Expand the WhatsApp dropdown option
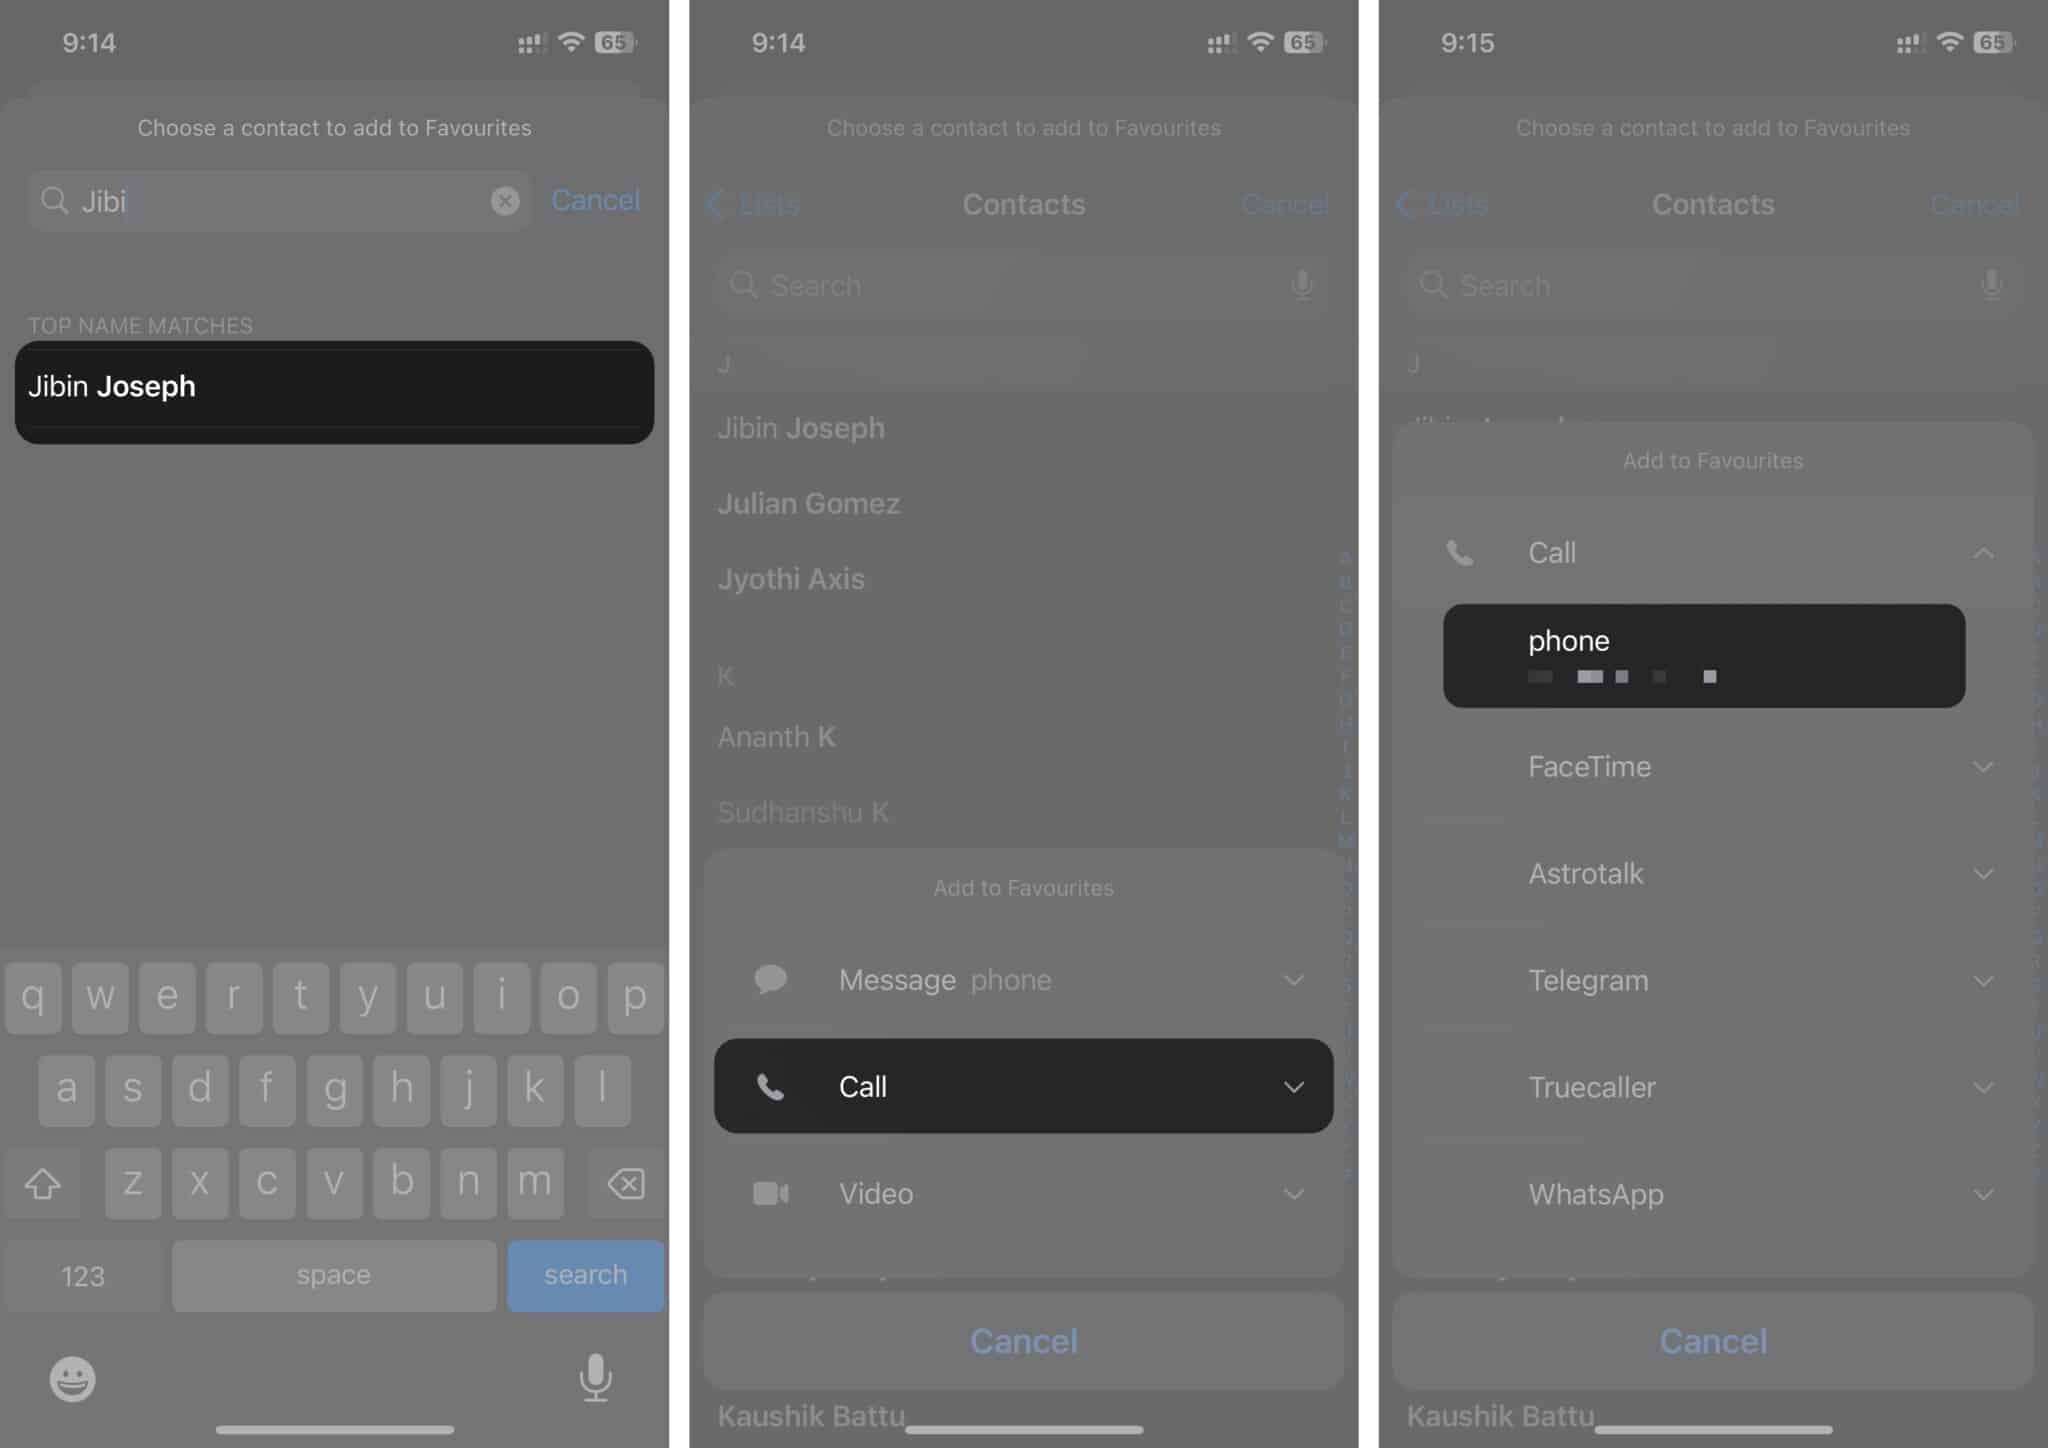 tap(1981, 1194)
